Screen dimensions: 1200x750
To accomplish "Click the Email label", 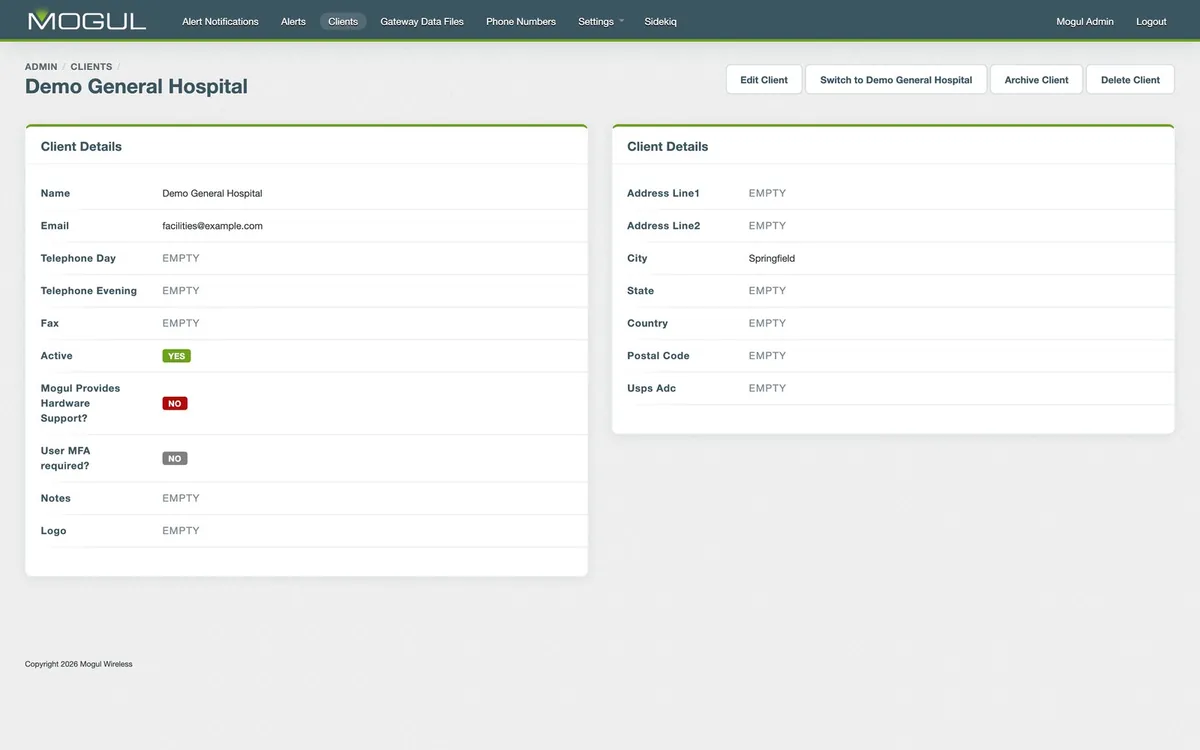I will 55,226.
